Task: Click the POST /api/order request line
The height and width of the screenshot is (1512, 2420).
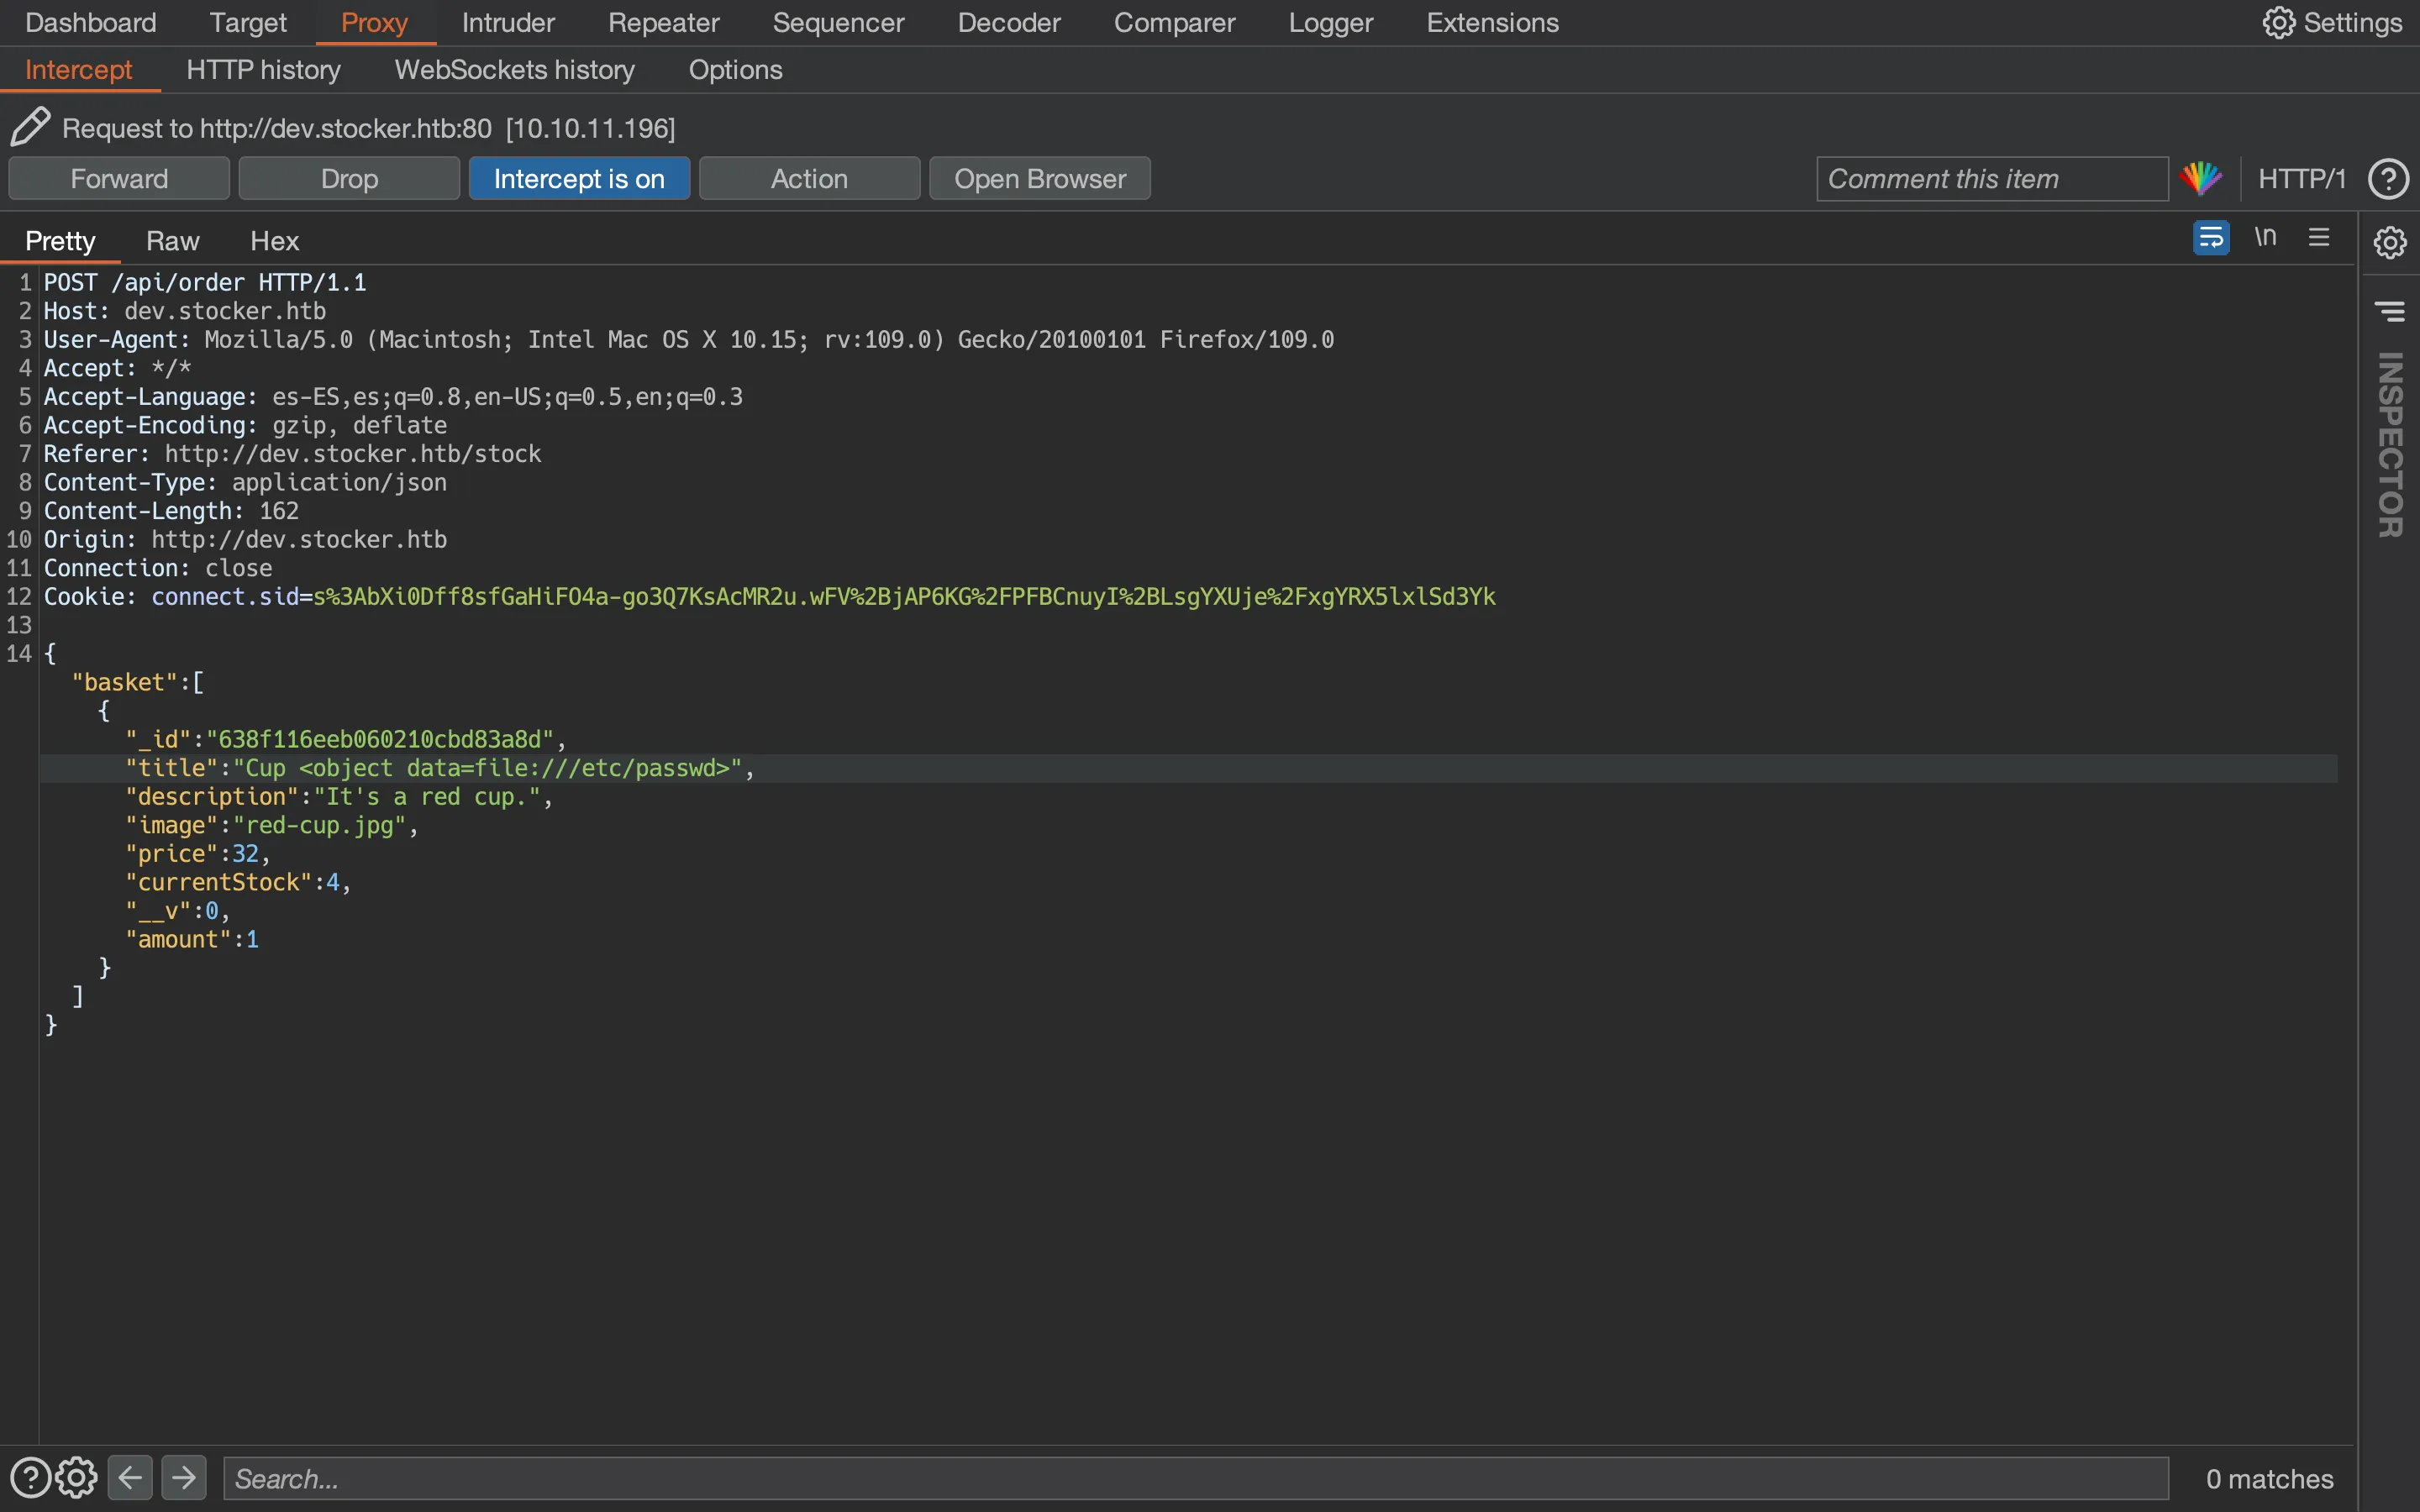Action: click(205, 283)
